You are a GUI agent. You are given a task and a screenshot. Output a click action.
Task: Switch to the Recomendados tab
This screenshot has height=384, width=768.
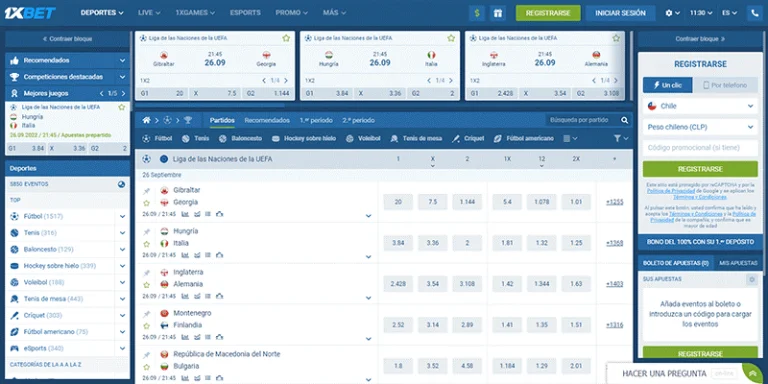[x=267, y=120]
